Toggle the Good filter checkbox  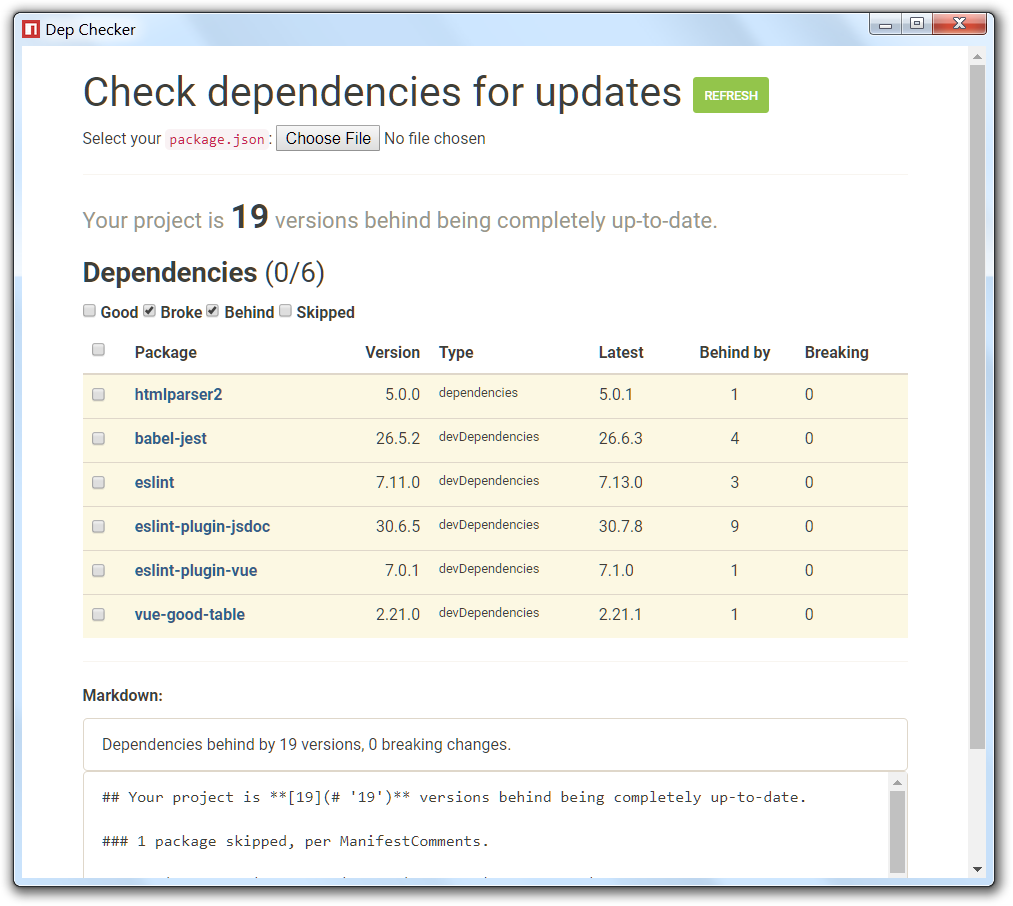[x=89, y=311]
